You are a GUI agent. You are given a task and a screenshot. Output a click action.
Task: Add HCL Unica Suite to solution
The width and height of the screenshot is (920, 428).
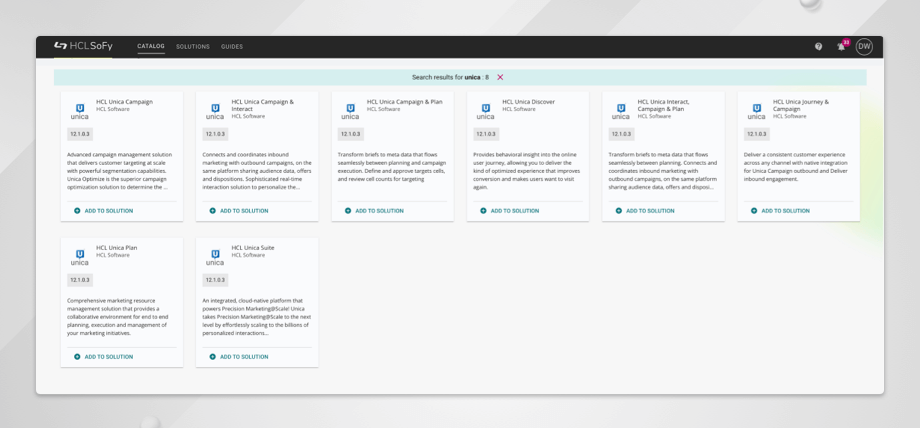click(x=239, y=357)
